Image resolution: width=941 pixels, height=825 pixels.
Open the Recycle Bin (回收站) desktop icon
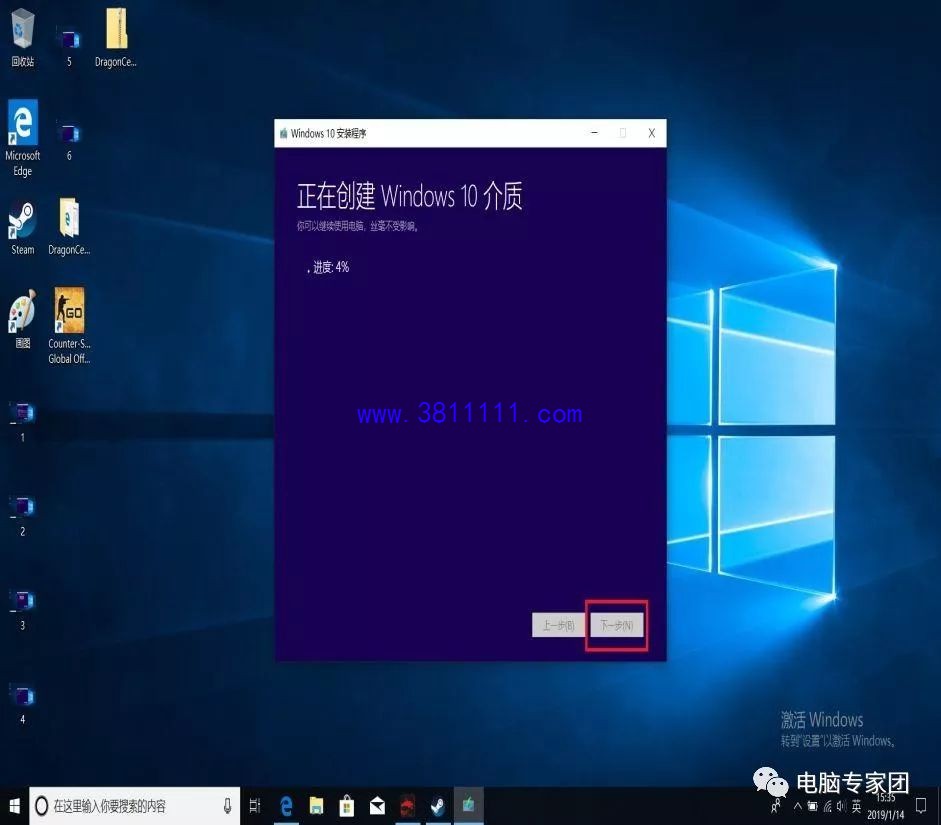tap(23, 37)
